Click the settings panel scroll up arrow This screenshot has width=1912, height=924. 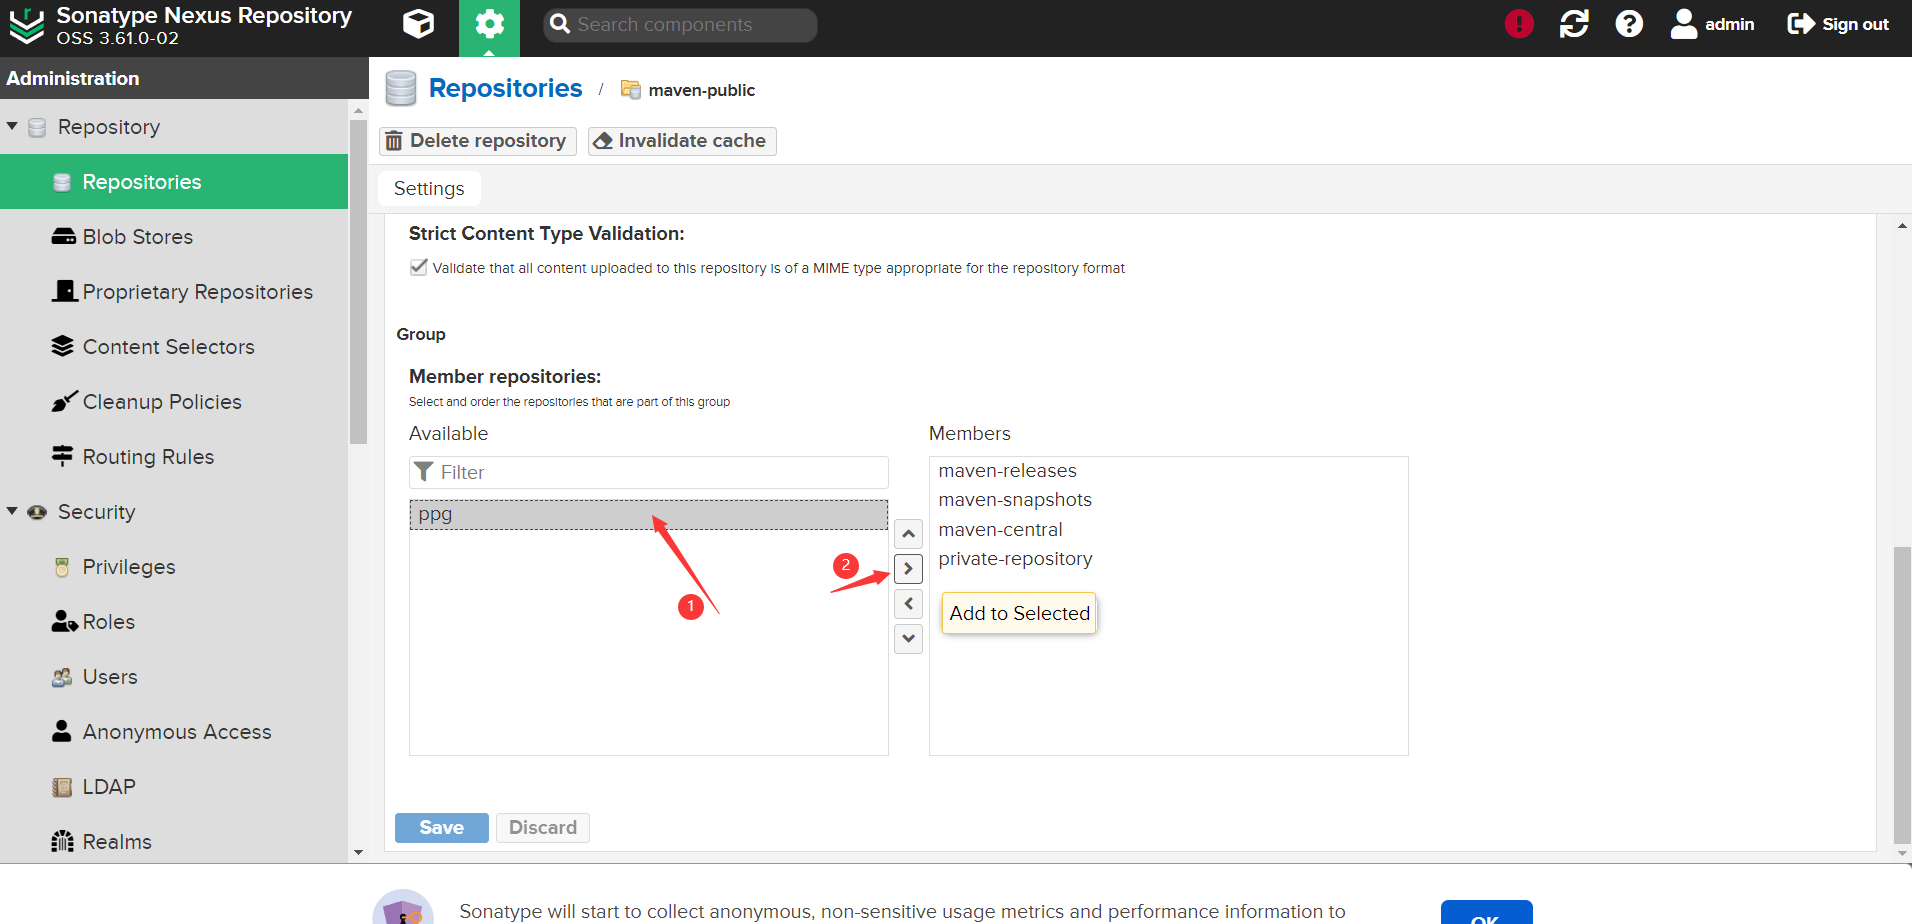pyautogui.click(x=1902, y=226)
